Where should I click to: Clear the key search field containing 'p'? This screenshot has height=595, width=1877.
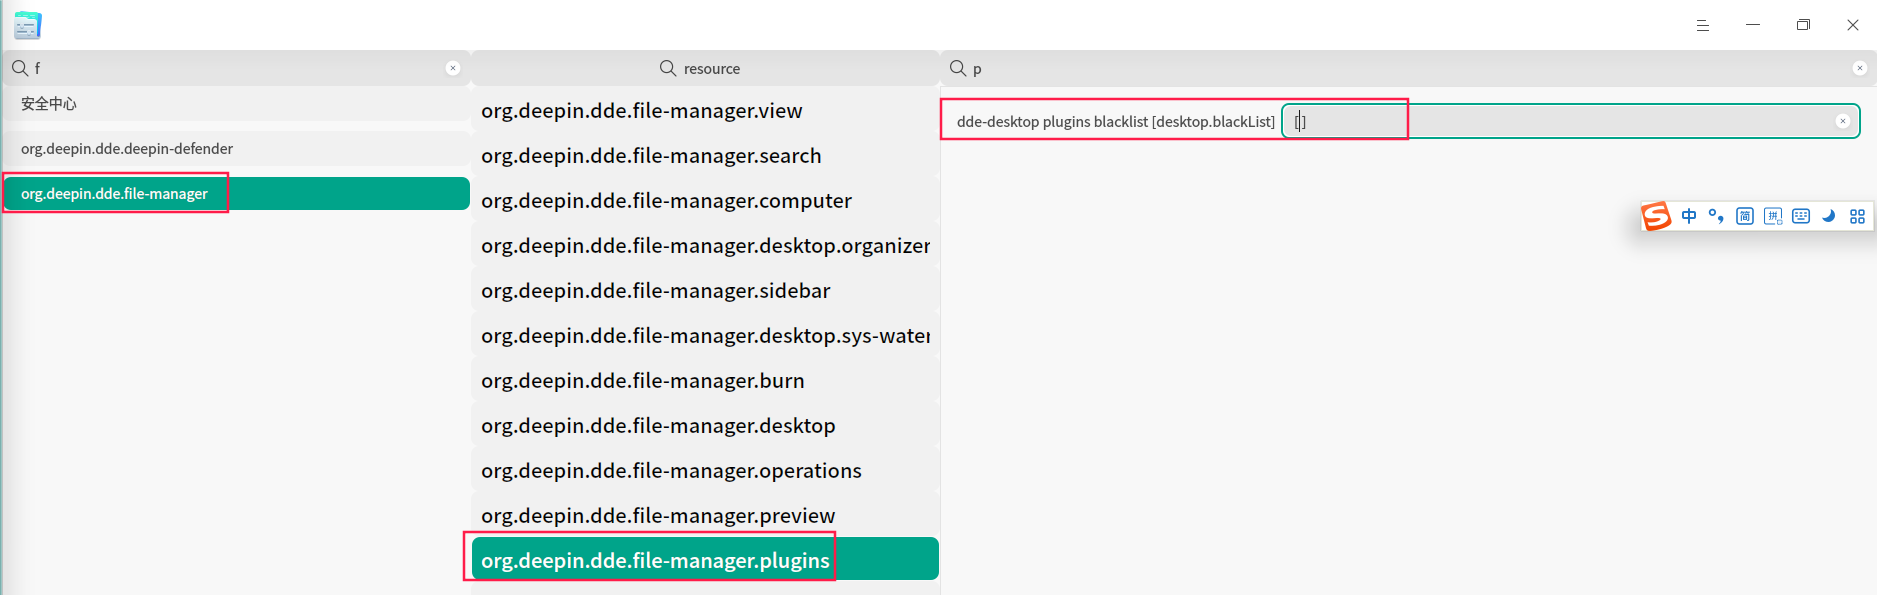(x=1860, y=68)
